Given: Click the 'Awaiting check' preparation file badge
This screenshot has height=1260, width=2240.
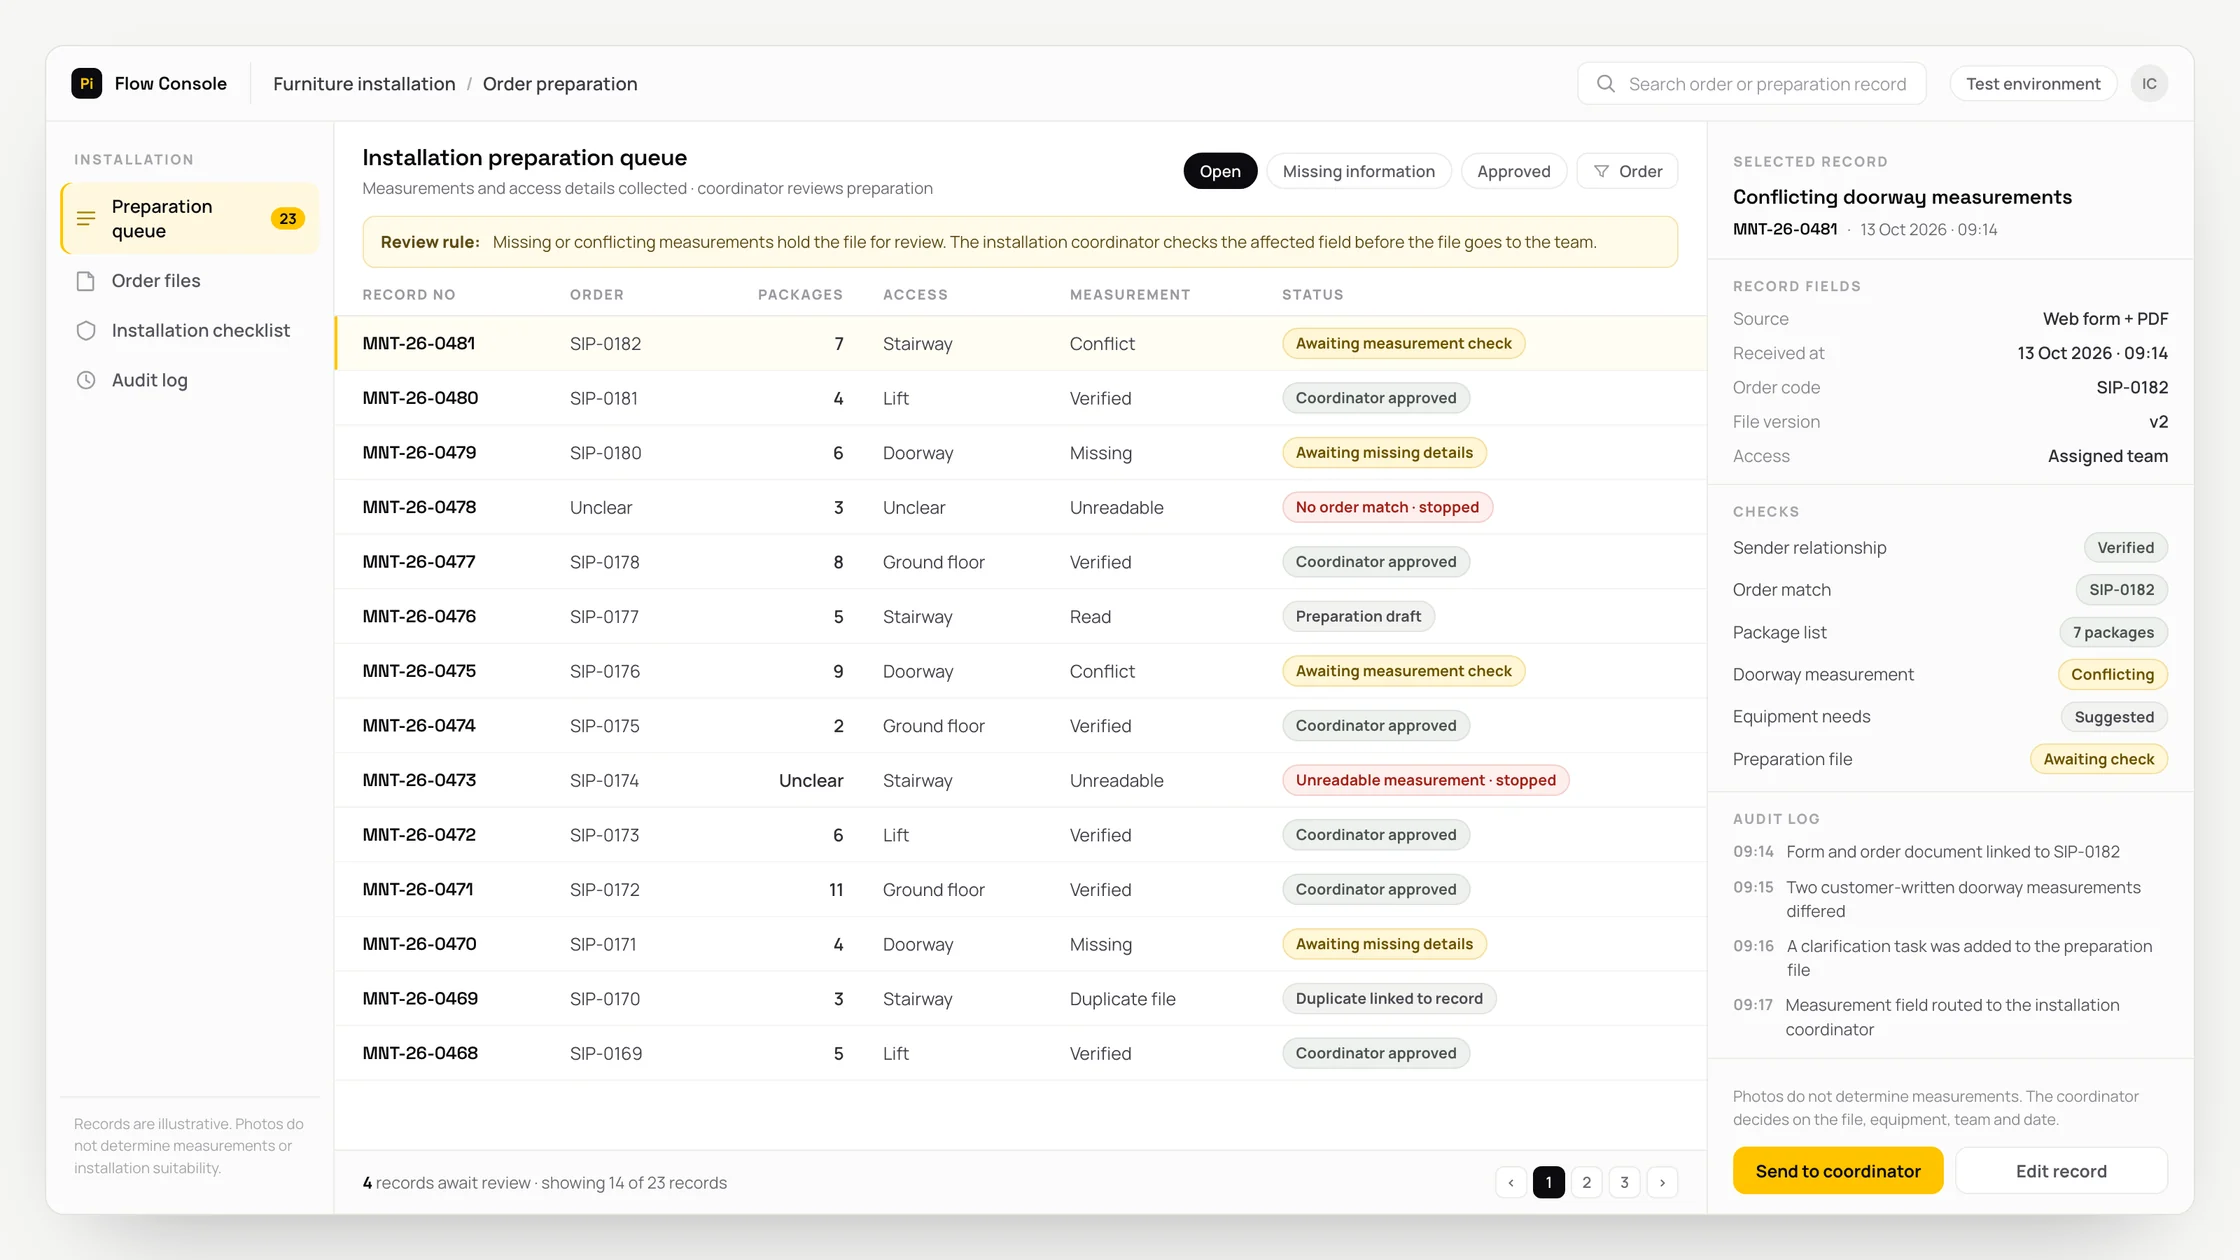Looking at the screenshot, I should coord(2098,760).
